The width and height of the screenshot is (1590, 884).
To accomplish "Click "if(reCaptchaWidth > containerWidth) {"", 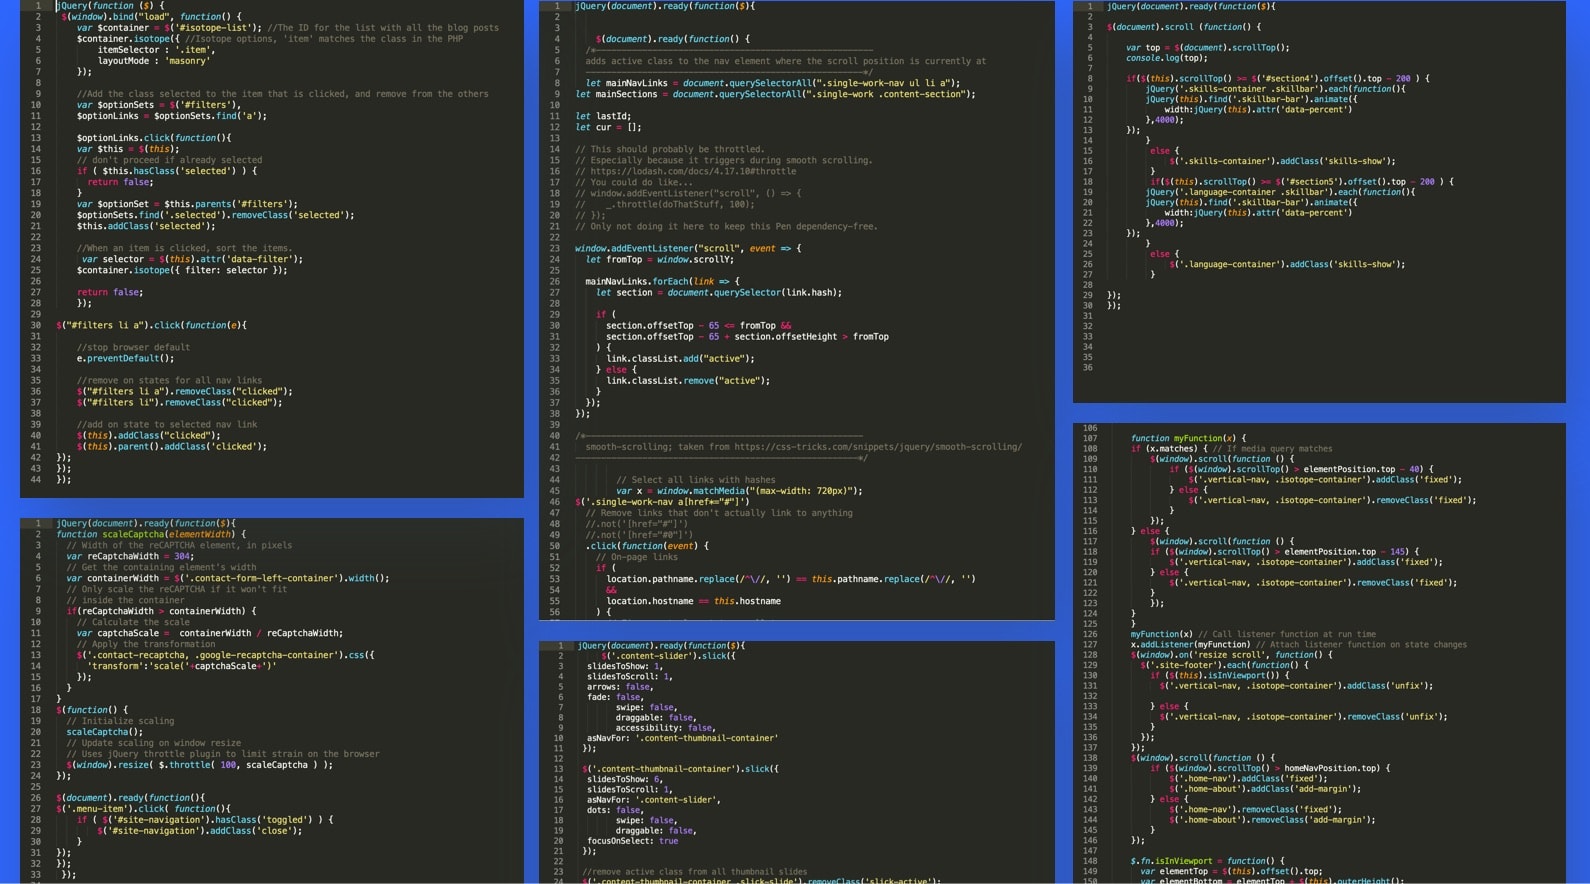I will coord(161,611).
